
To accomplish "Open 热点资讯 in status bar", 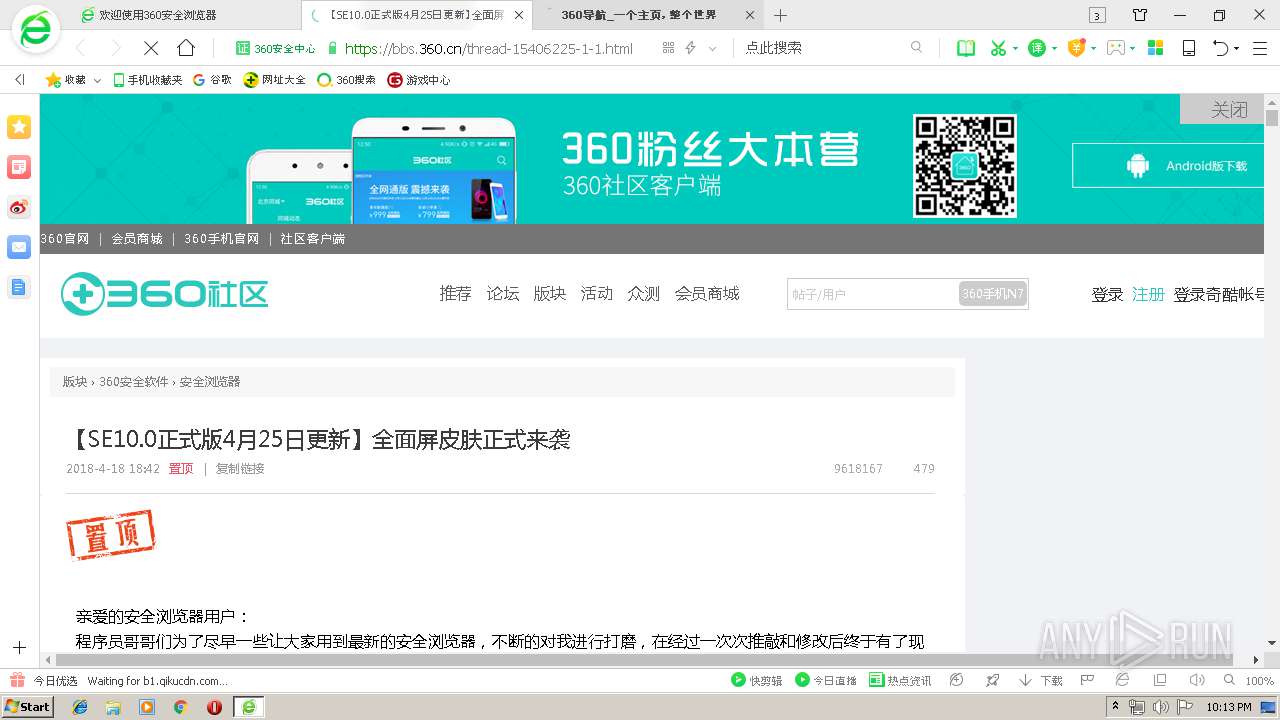I will (x=899, y=680).
